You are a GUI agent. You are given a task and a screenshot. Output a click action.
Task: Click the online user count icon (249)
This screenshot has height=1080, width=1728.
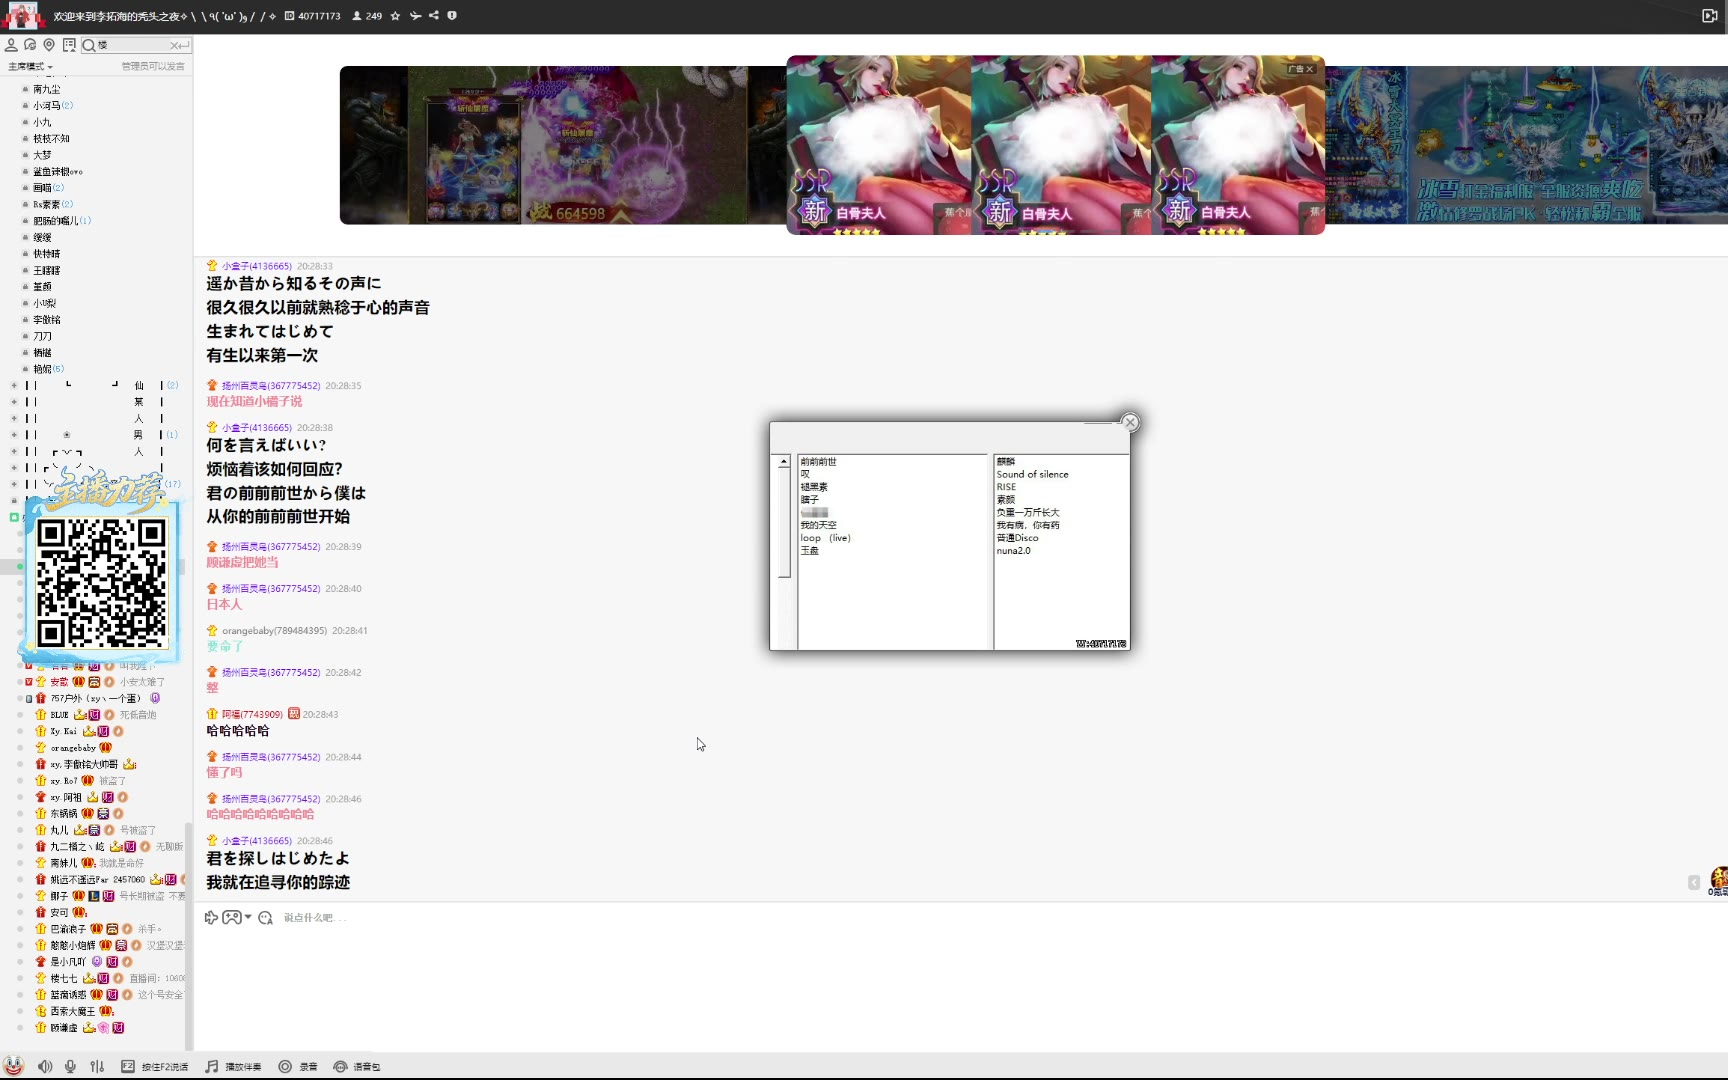357,16
